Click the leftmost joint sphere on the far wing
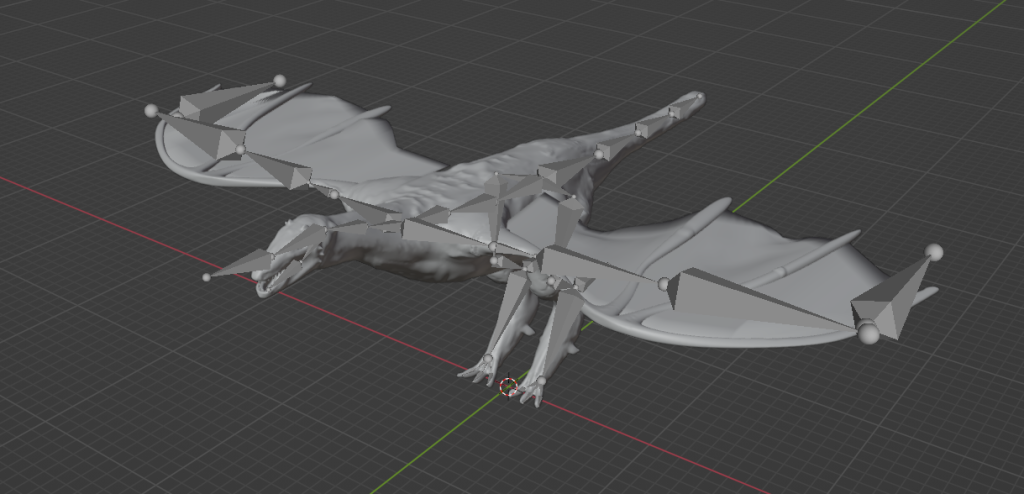 [x=150, y=109]
